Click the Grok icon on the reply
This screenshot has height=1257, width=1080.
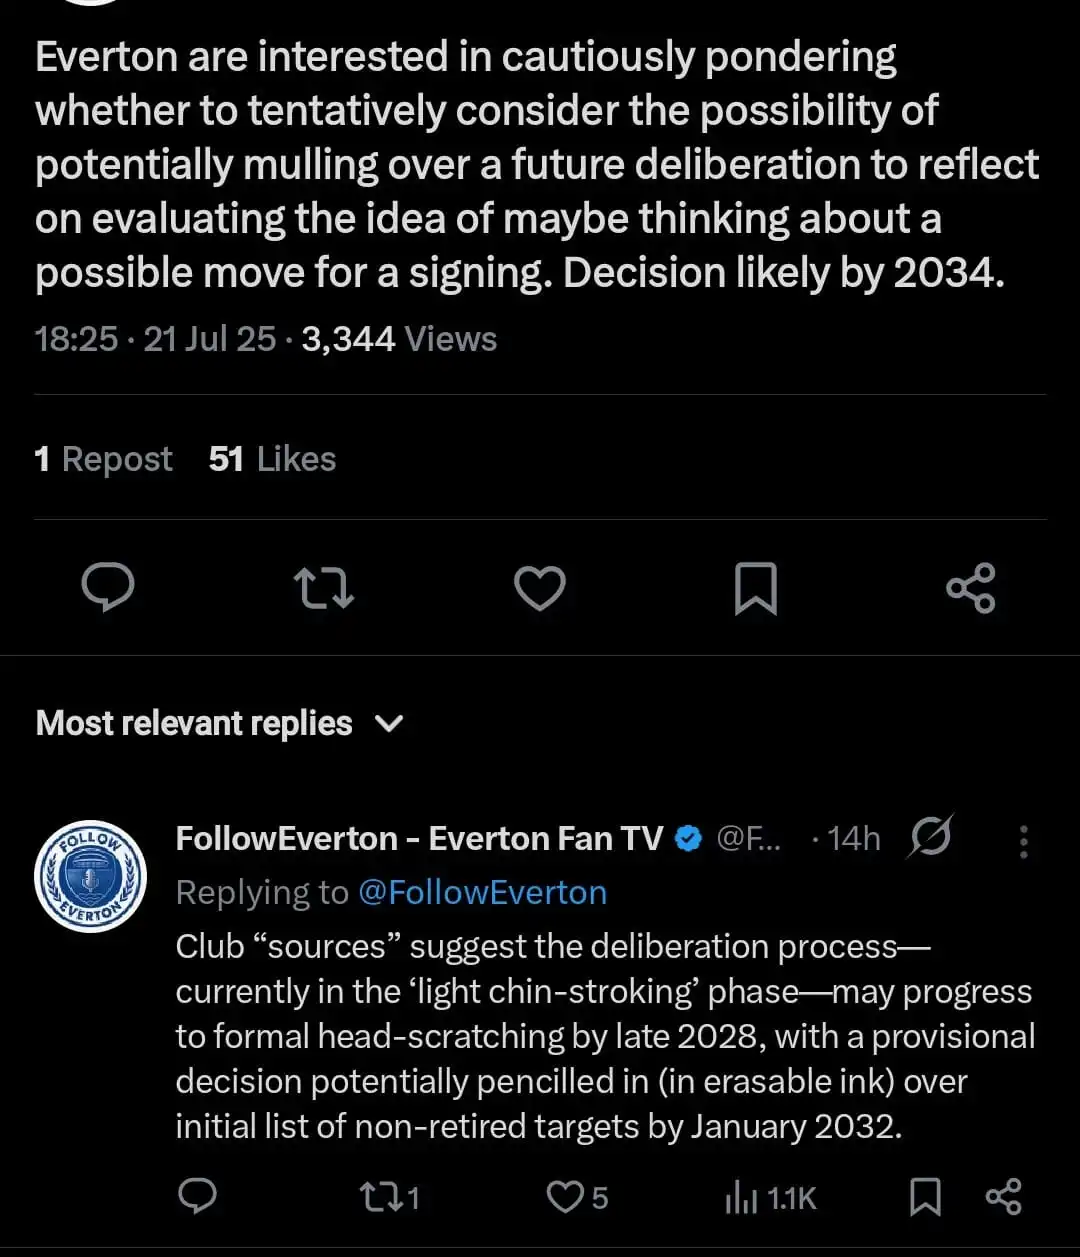pyautogui.click(x=929, y=837)
